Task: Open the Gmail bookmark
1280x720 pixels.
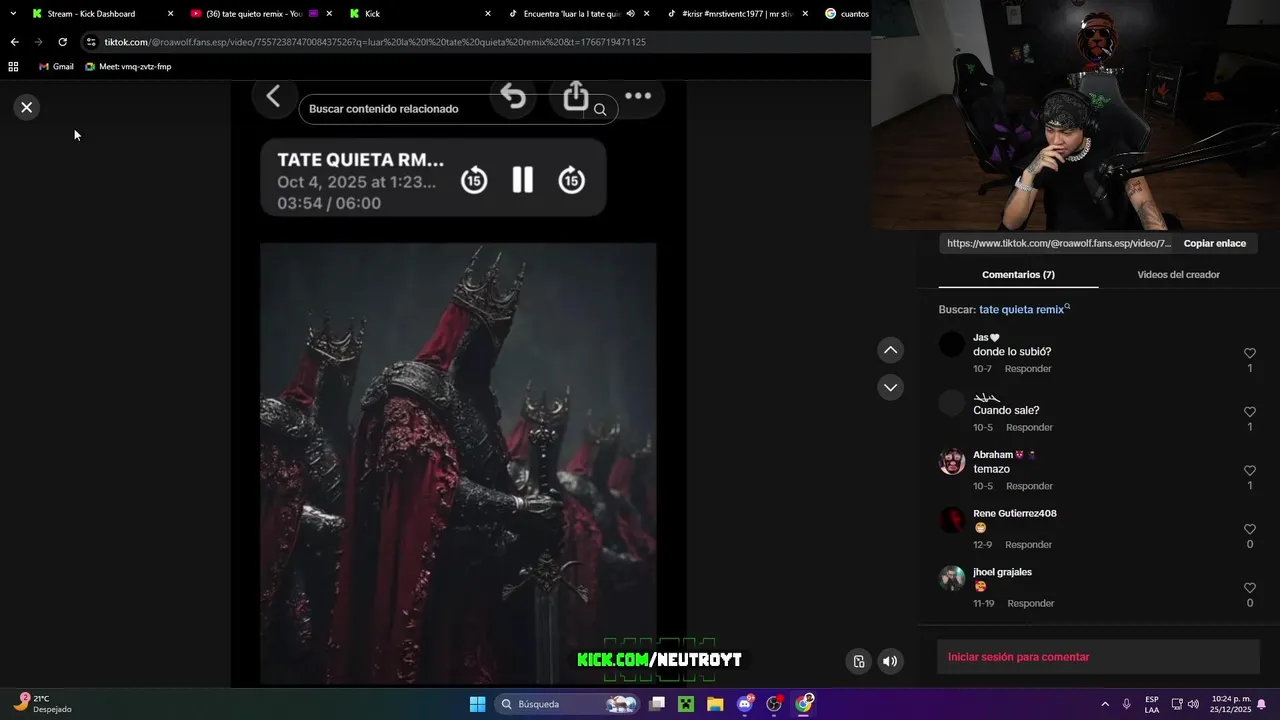Action: coord(56,67)
